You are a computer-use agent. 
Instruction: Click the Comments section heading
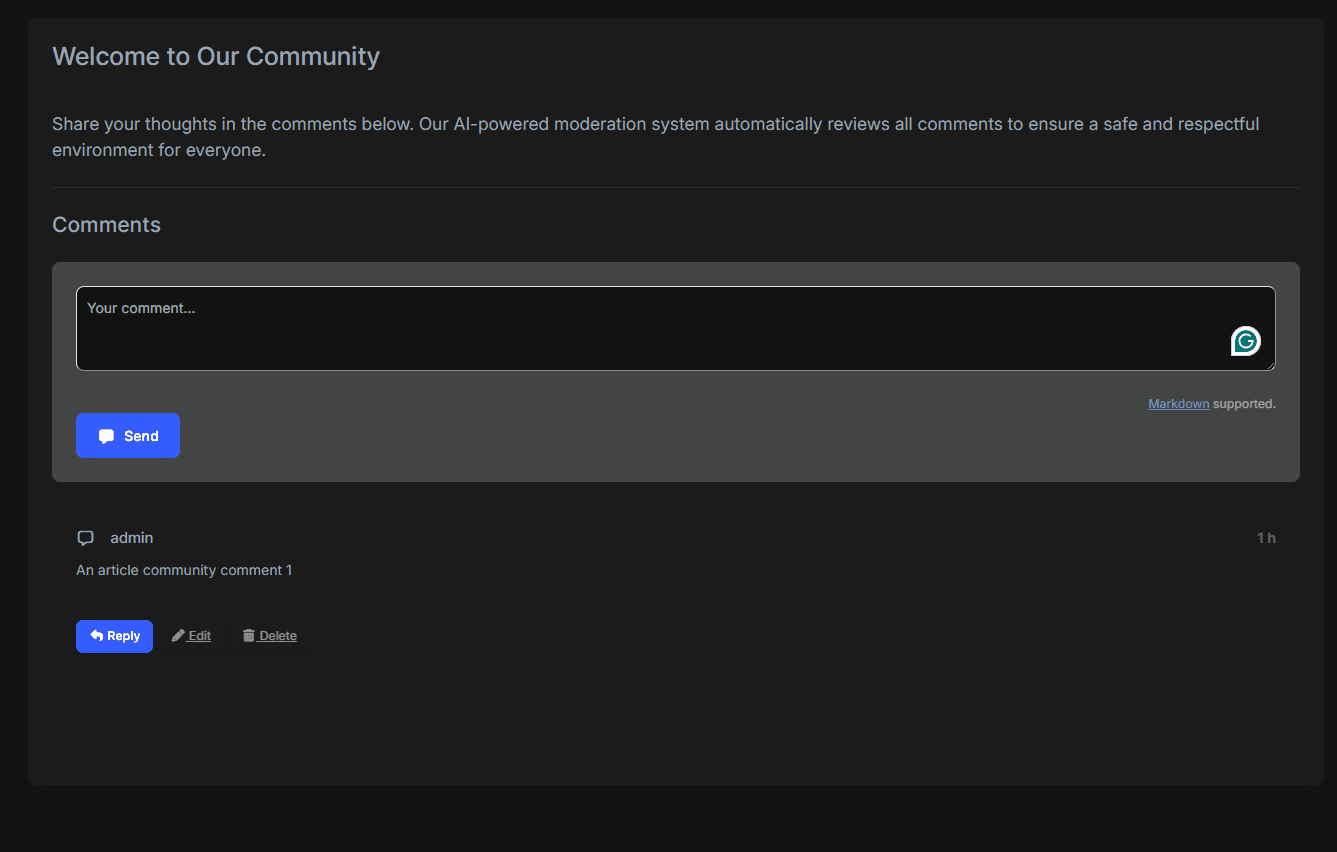coord(106,224)
